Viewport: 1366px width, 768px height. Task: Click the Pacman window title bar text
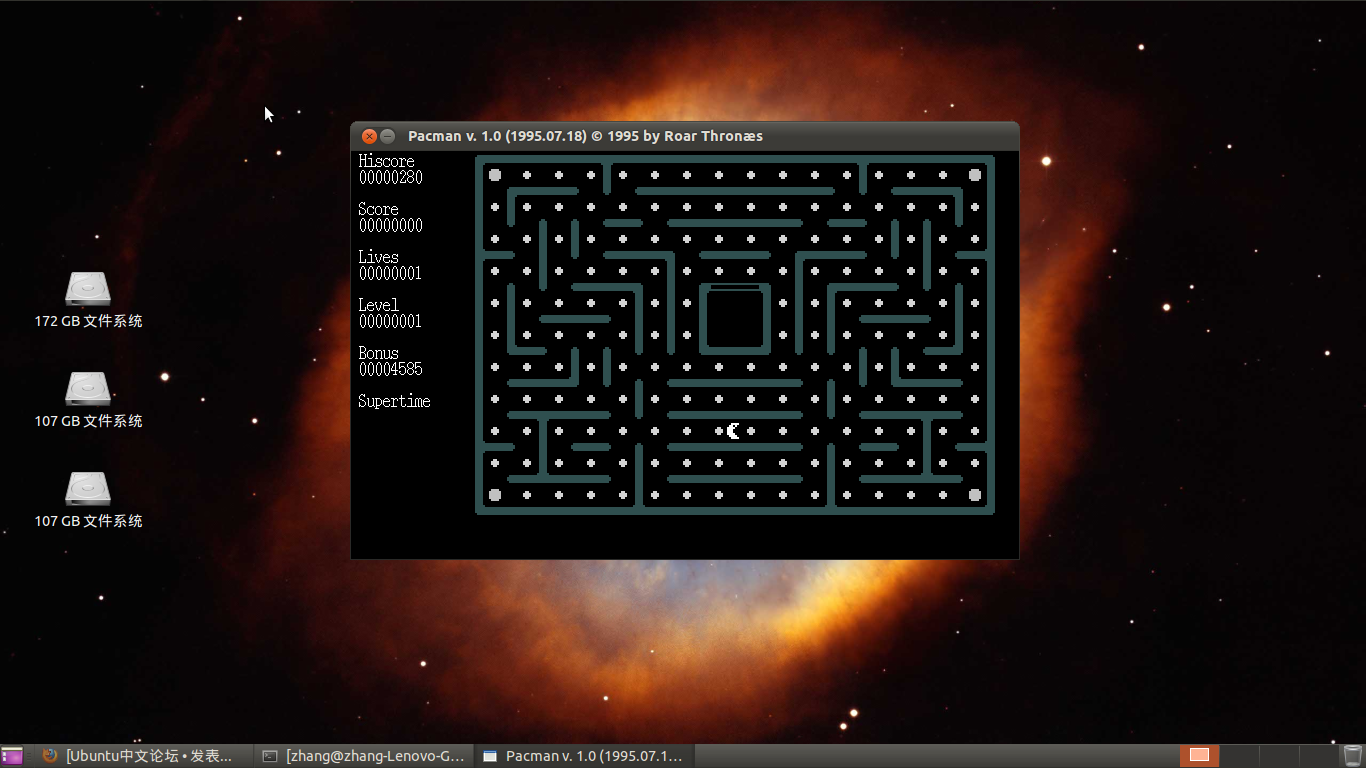tap(585, 136)
